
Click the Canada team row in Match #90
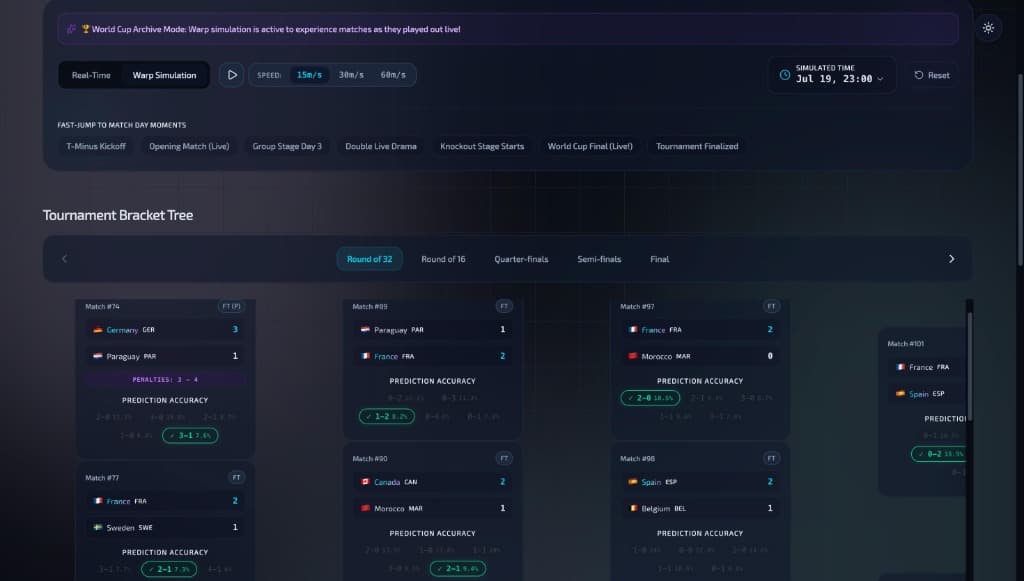432,482
